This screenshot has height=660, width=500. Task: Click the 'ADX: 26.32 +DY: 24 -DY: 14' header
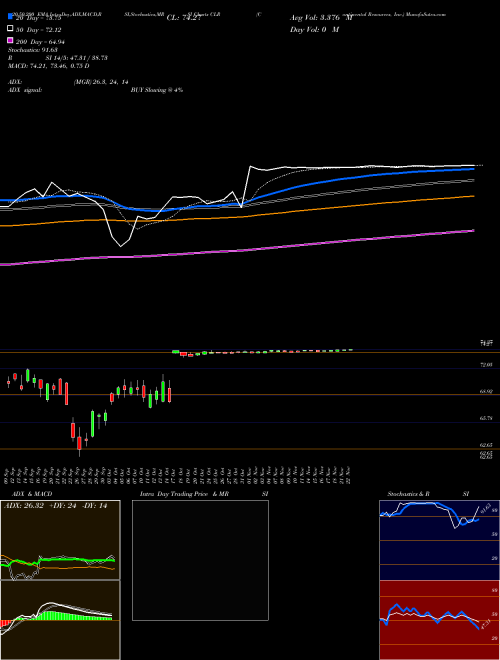pyautogui.click(x=55, y=506)
